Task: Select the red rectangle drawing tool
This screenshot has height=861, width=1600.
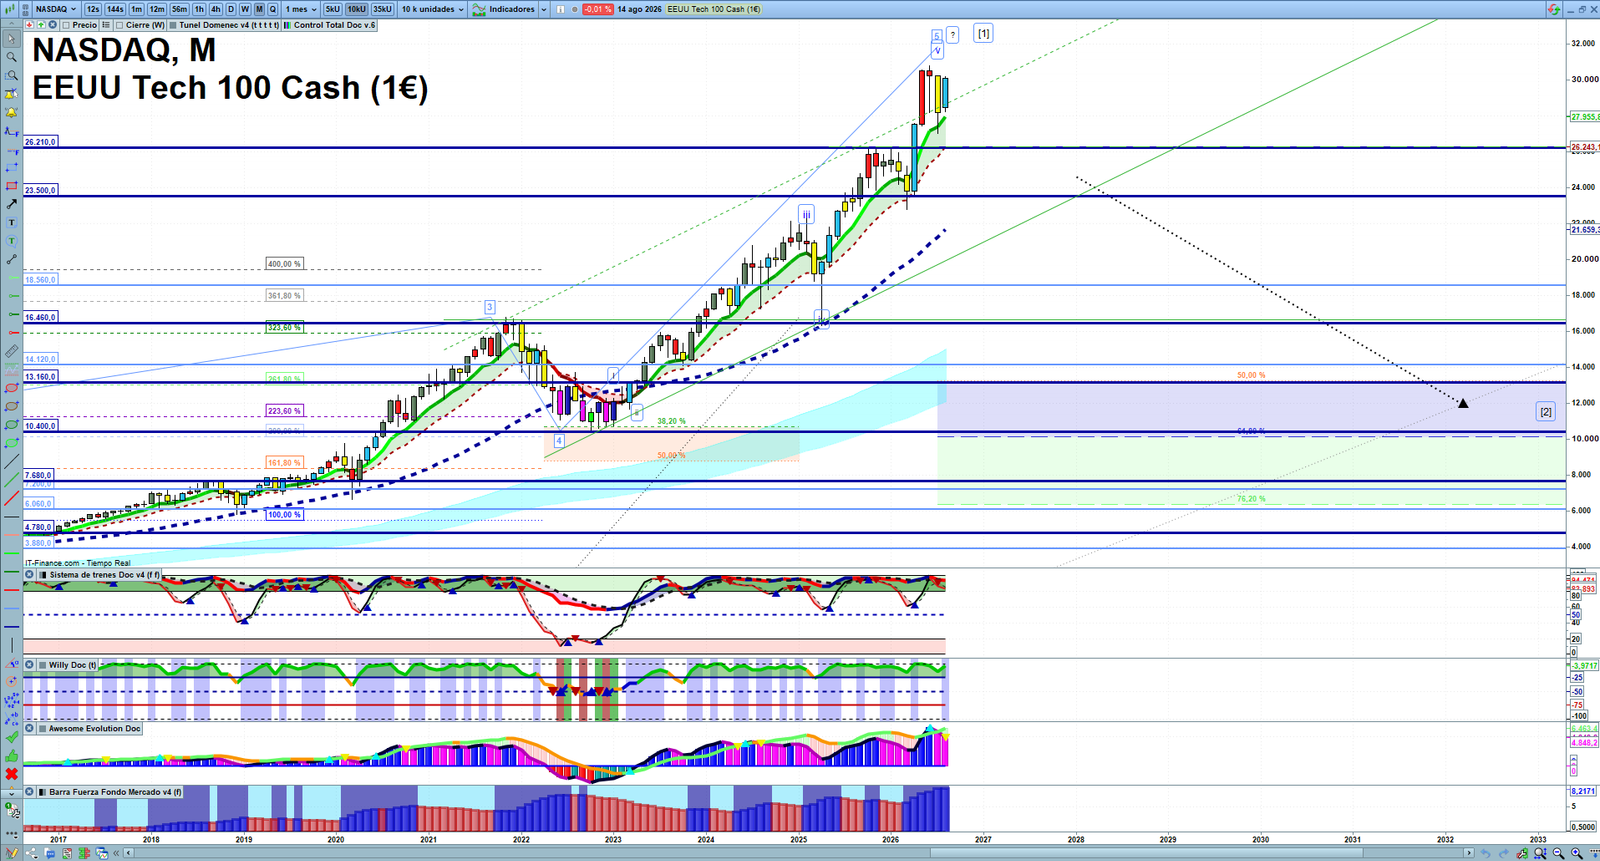Action: 11,186
